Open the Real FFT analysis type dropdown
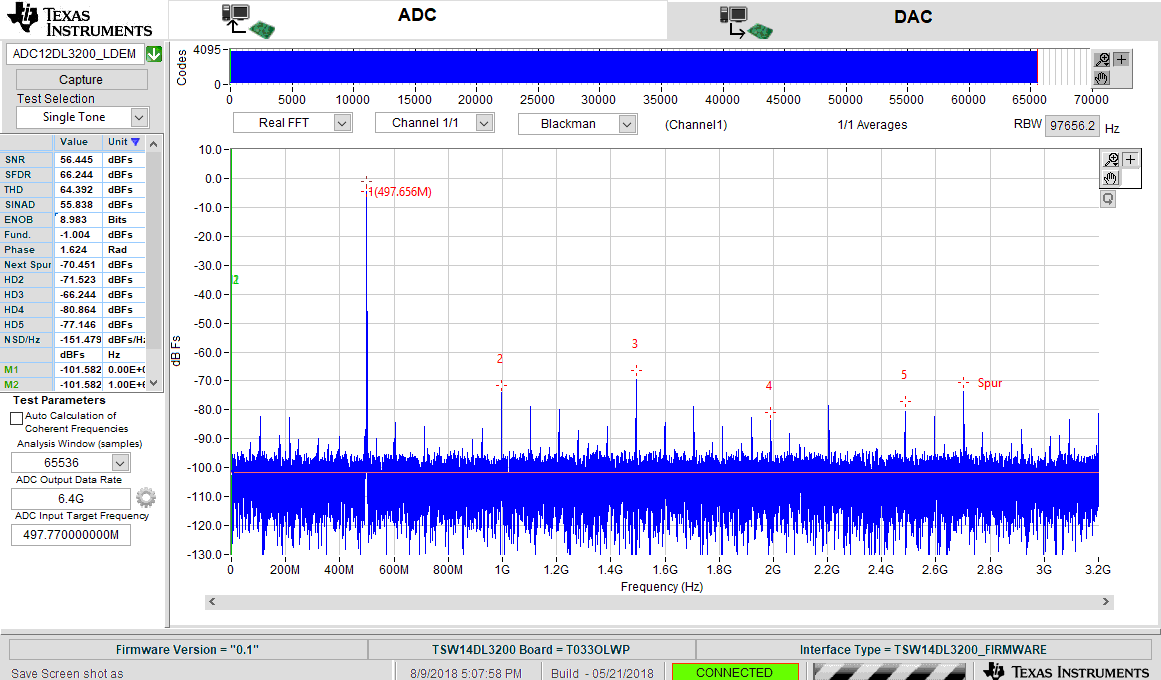This screenshot has height=680, width=1161. (292, 124)
